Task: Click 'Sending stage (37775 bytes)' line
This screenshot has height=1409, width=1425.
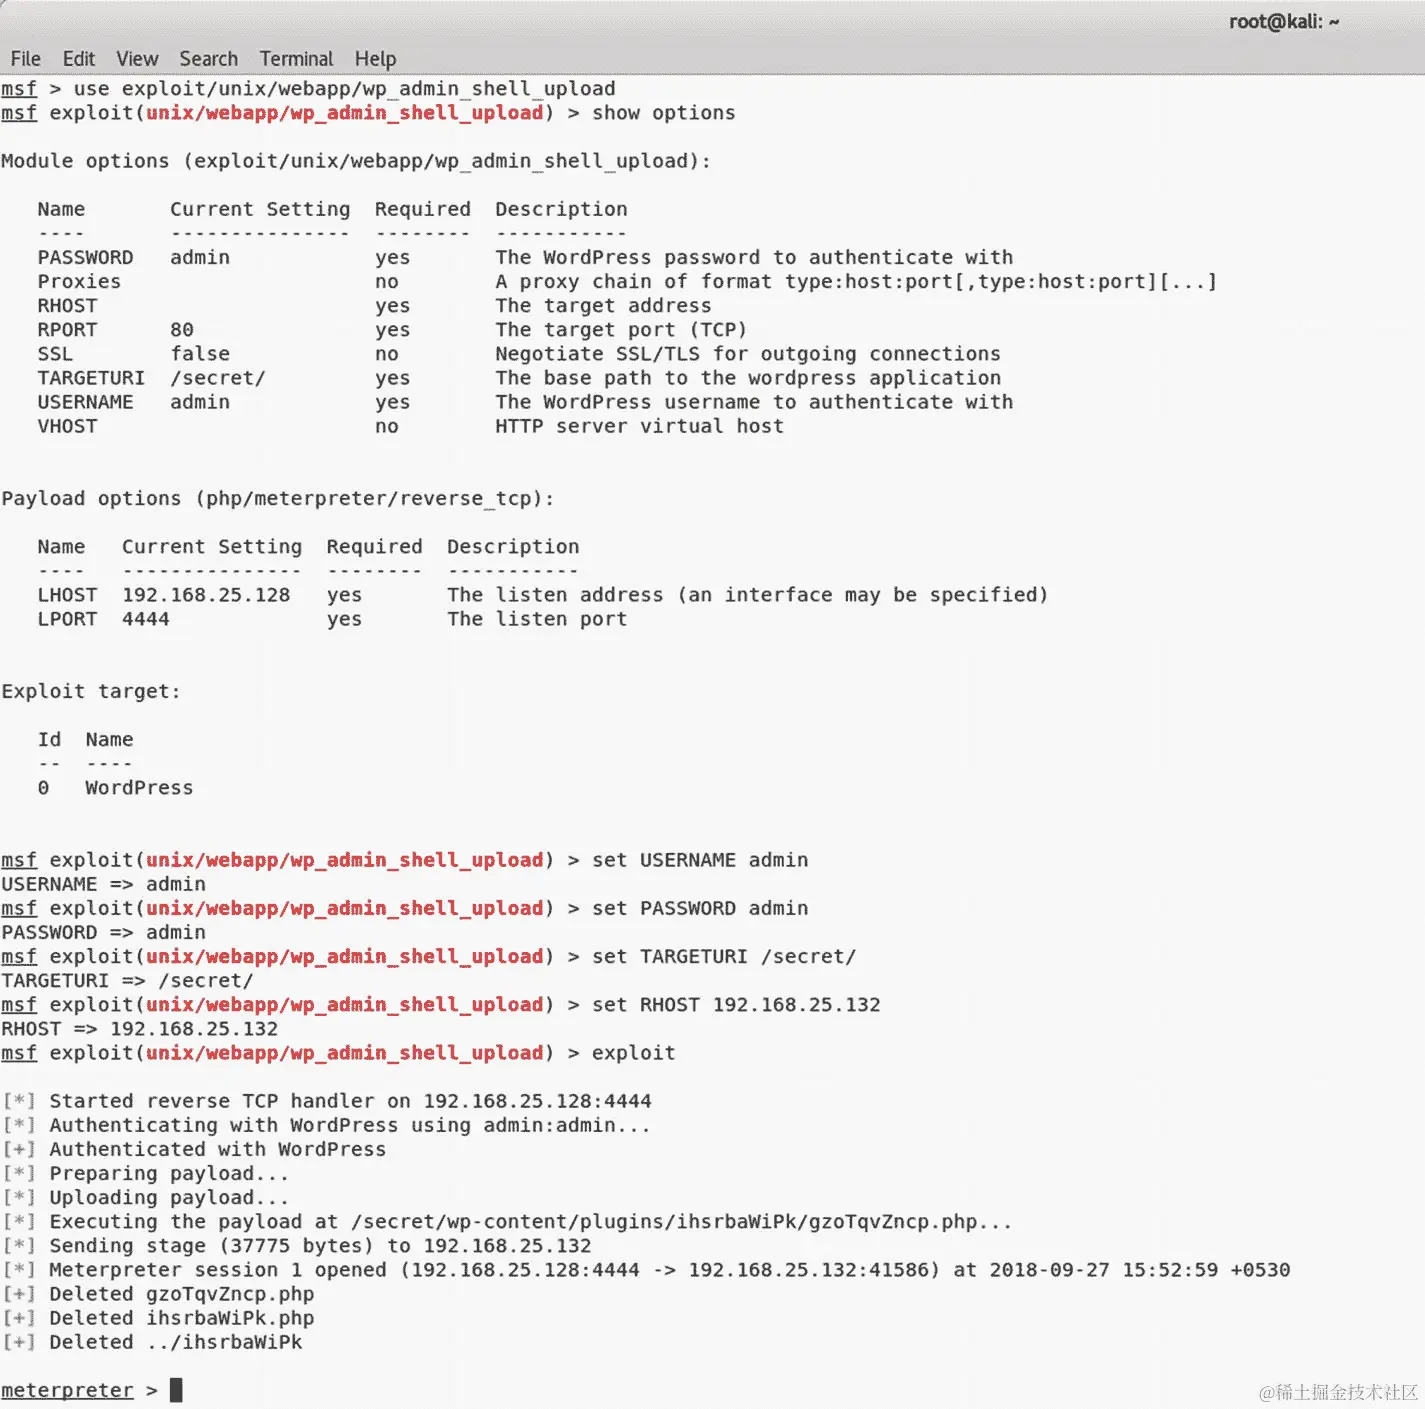Action: [297, 1246]
